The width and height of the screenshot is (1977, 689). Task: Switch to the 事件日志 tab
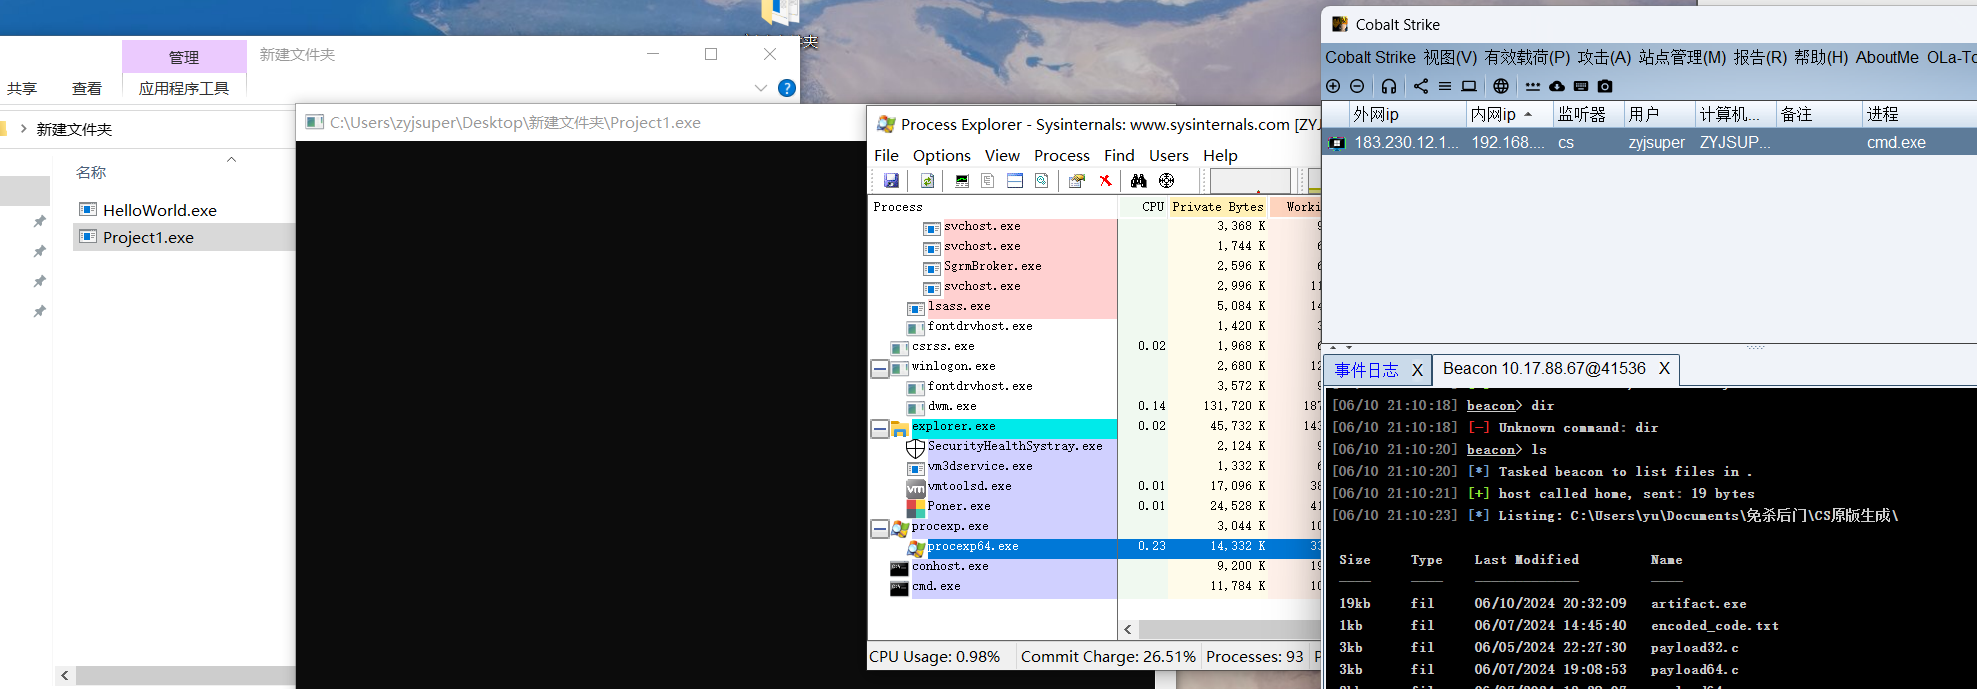point(1366,370)
